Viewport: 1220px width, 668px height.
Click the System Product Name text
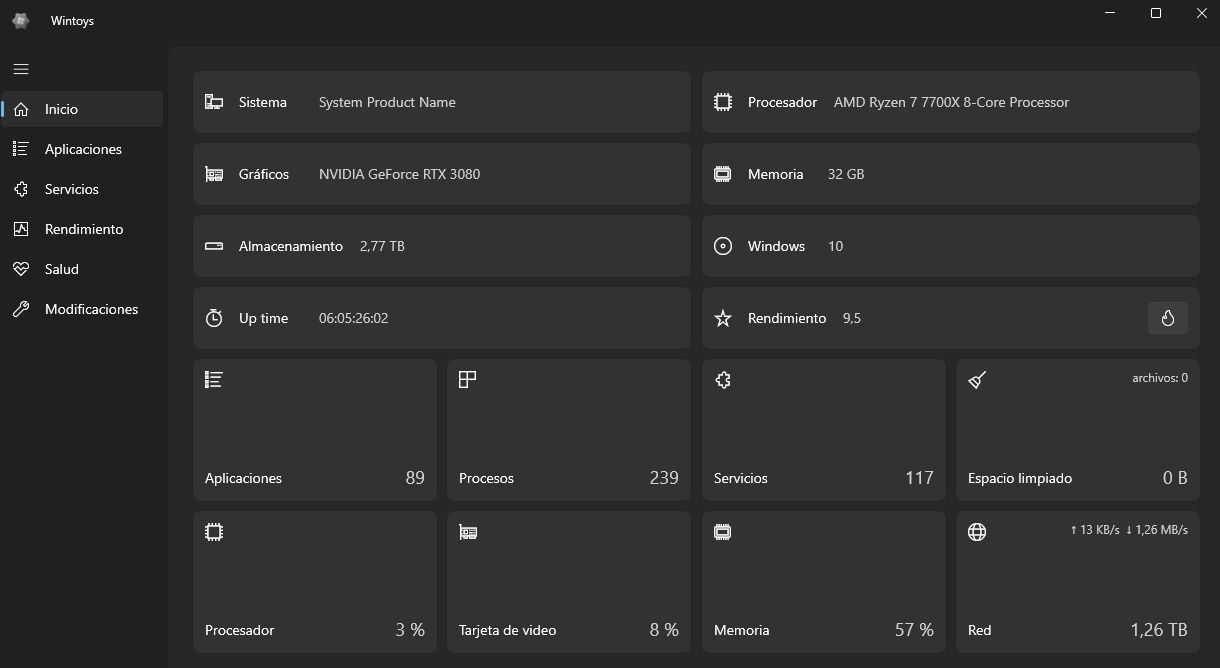pyautogui.click(x=387, y=102)
